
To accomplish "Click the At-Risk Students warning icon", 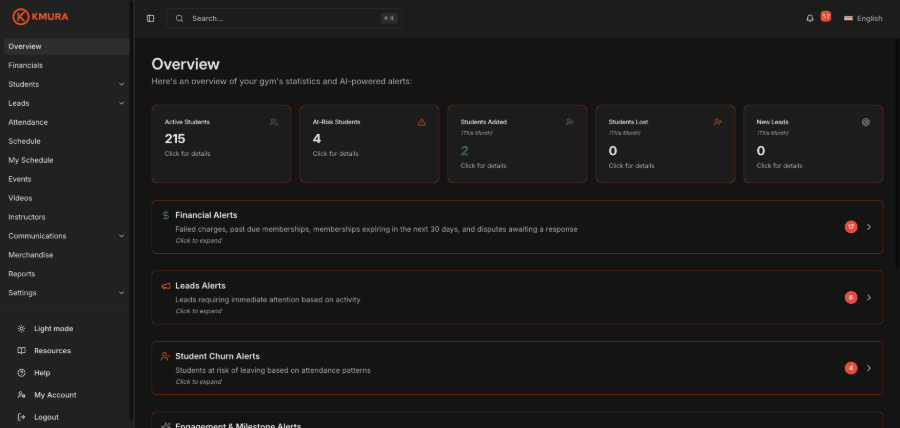I will (x=422, y=122).
